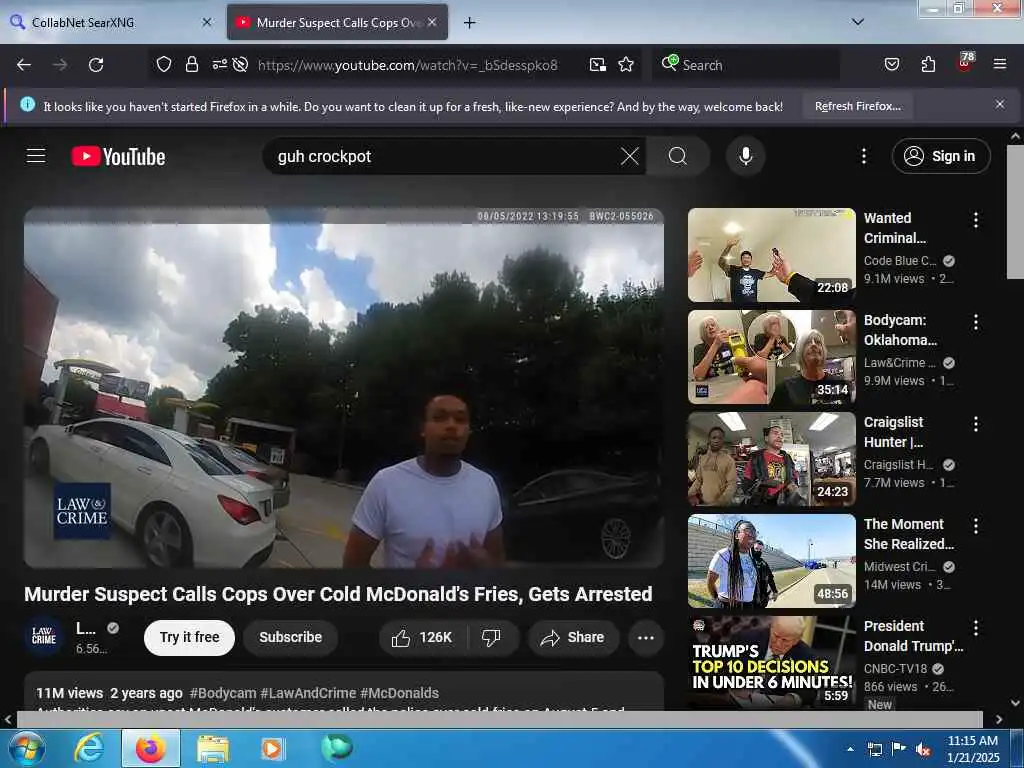The image size is (1024, 768).
Task: Open options for Wanted Criminal video
Action: tap(976, 220)
